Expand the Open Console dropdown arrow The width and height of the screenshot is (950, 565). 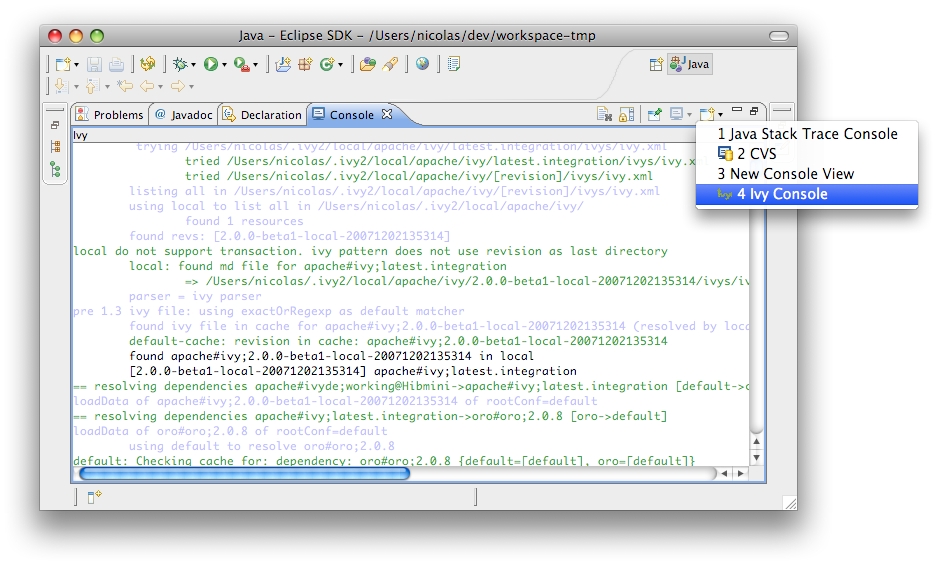[718, 115]
